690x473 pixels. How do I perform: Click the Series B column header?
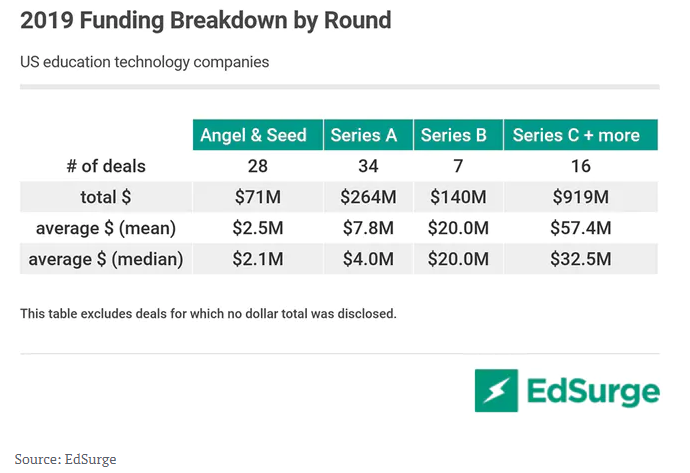(x=454, y=135)
